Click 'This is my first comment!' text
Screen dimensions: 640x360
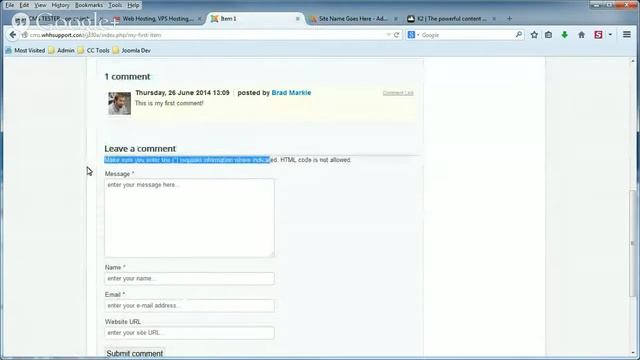click(169, 103)
